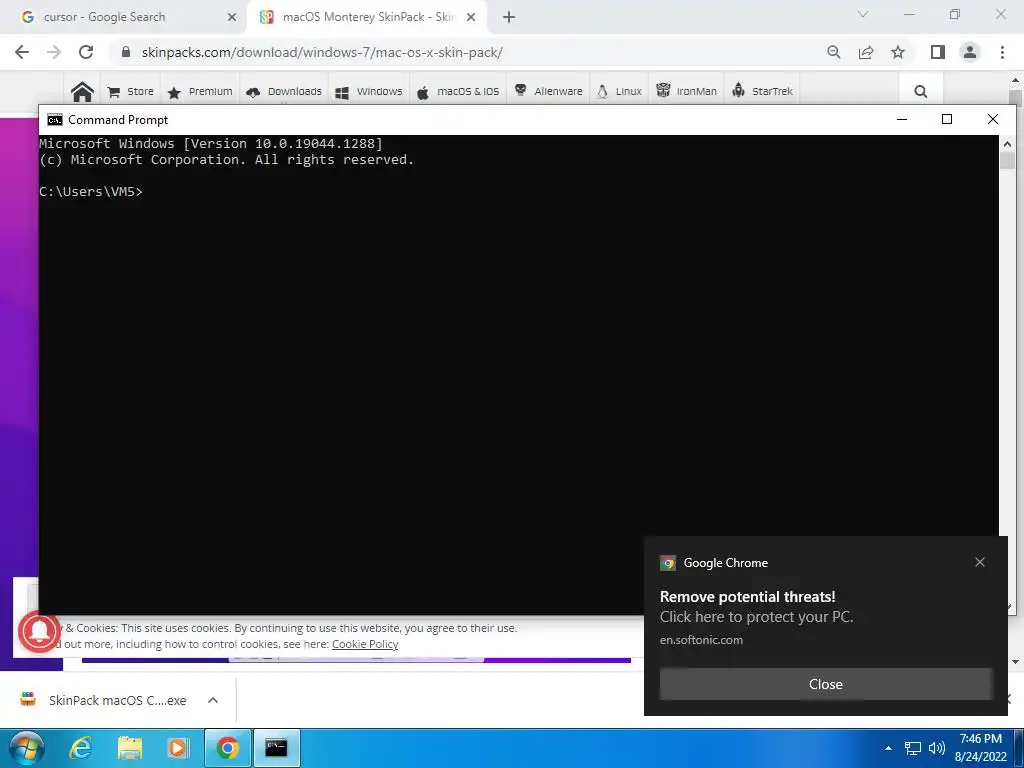Image resolution: width=1024 pixels, height=768 pixels.
Task: Click the website search magnifier icon
Action: (921, 91)
